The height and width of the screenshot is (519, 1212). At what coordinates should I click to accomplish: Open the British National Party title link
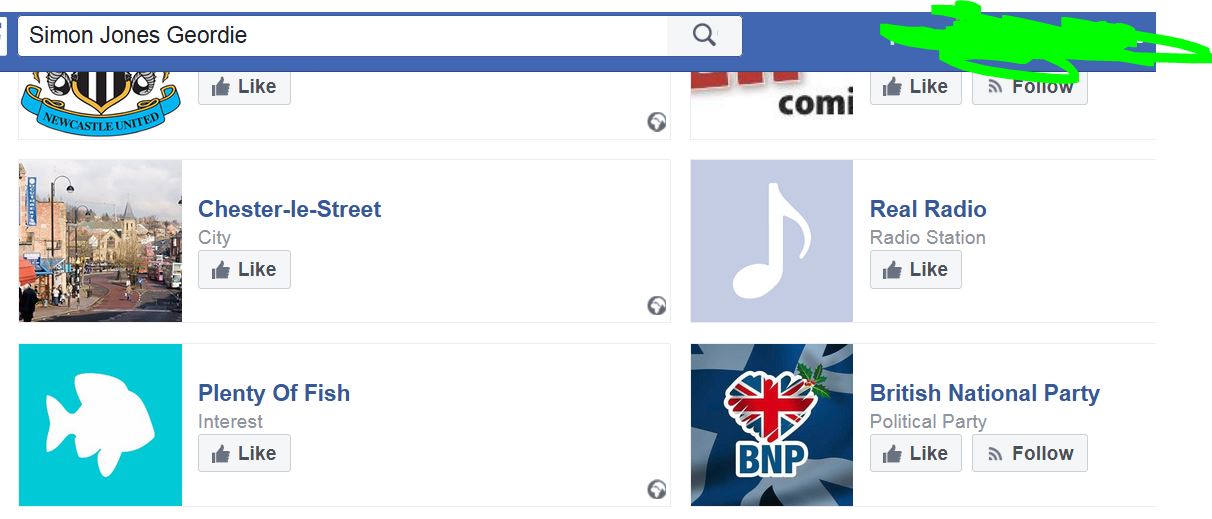coord(984,393)
